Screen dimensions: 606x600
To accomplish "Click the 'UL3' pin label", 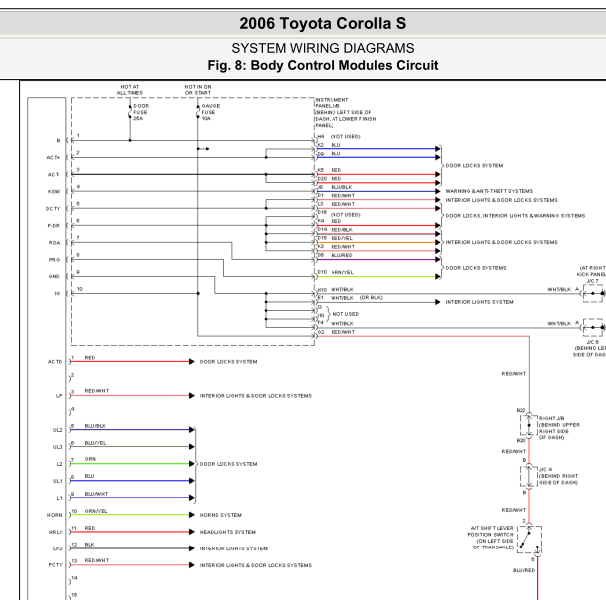I will tap(58, 447).
